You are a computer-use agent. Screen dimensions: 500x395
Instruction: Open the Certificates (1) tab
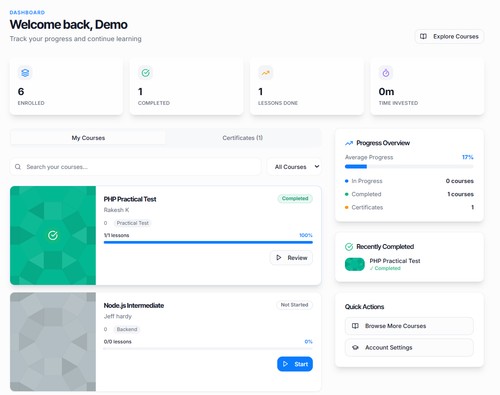click(x=242, y=138)
